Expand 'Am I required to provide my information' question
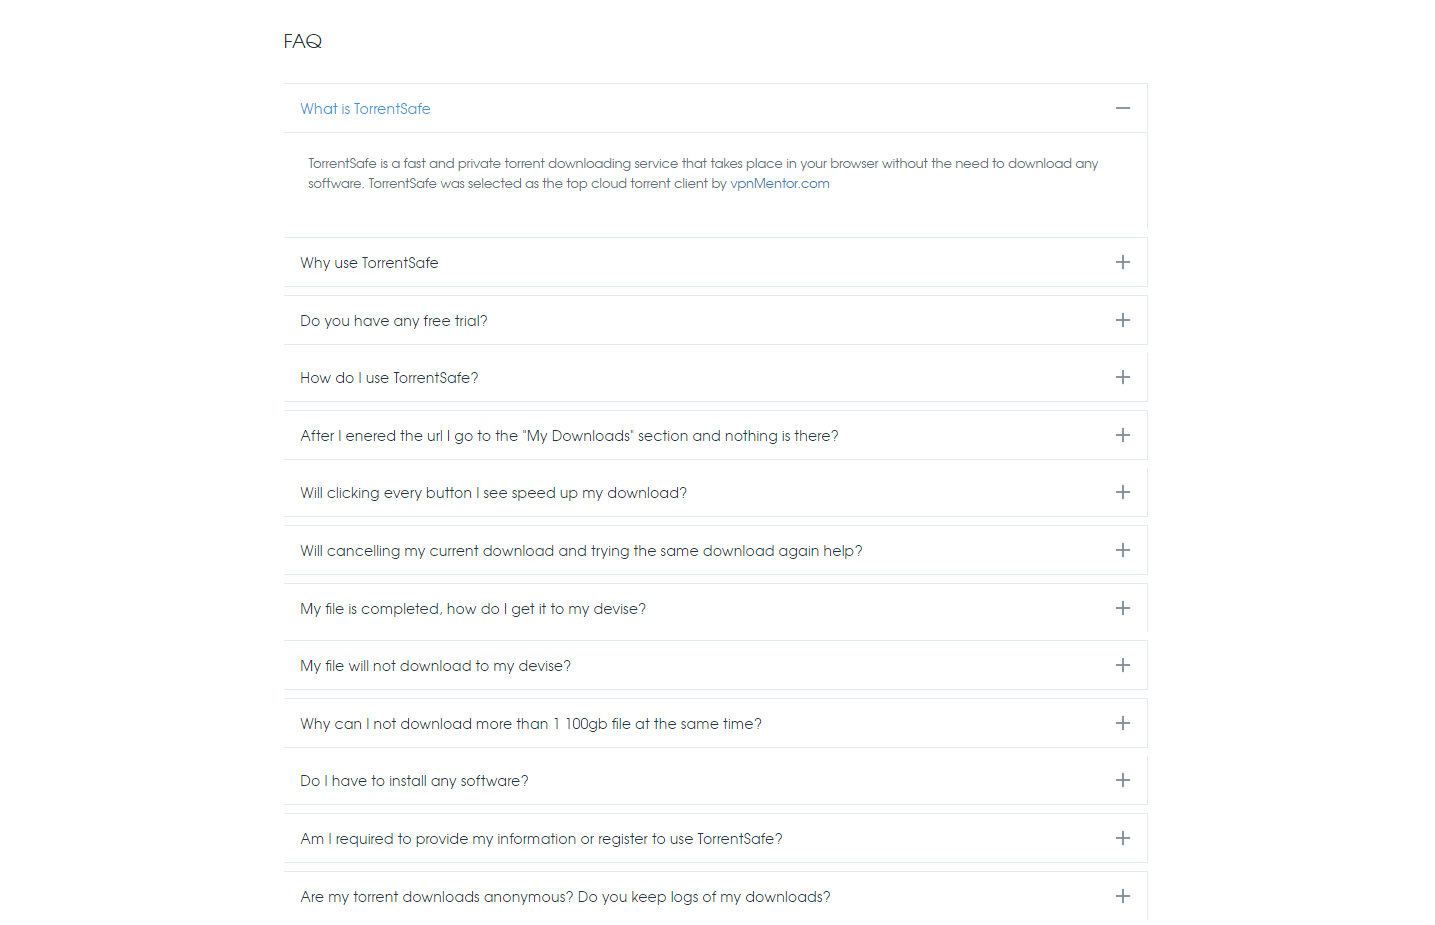 [541, 839]
